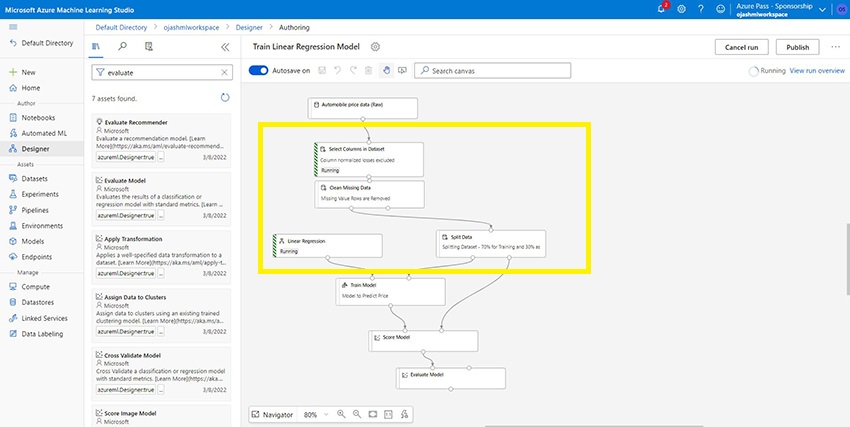Expand the Azure Pass subscription chevron
Image resolution: width=850 pixels, height=427 pixels.
[x=822, y=10]
